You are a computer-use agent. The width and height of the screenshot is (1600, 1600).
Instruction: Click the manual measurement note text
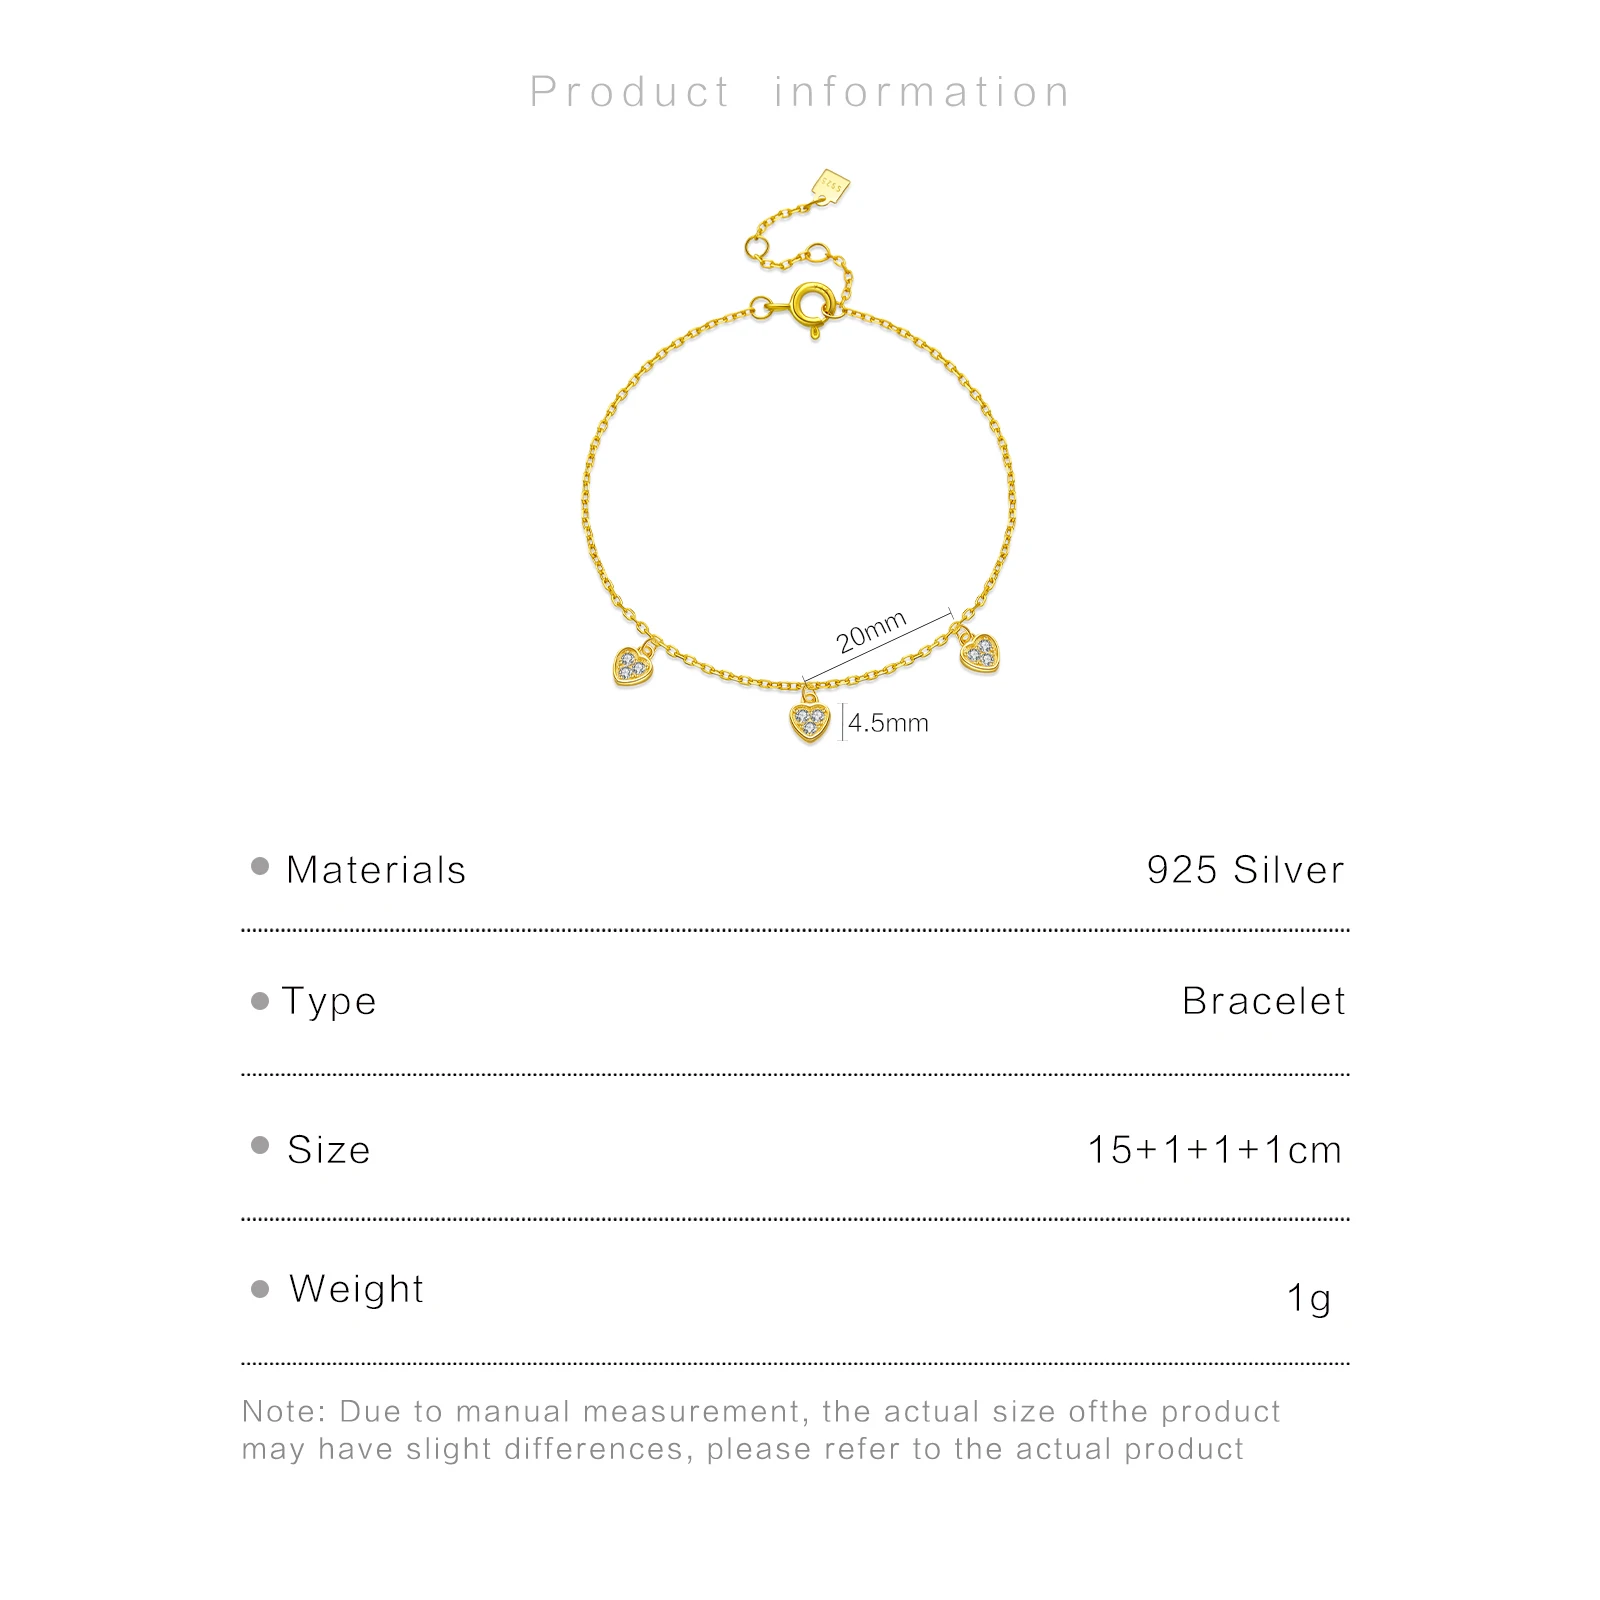tap(760, 1430)
